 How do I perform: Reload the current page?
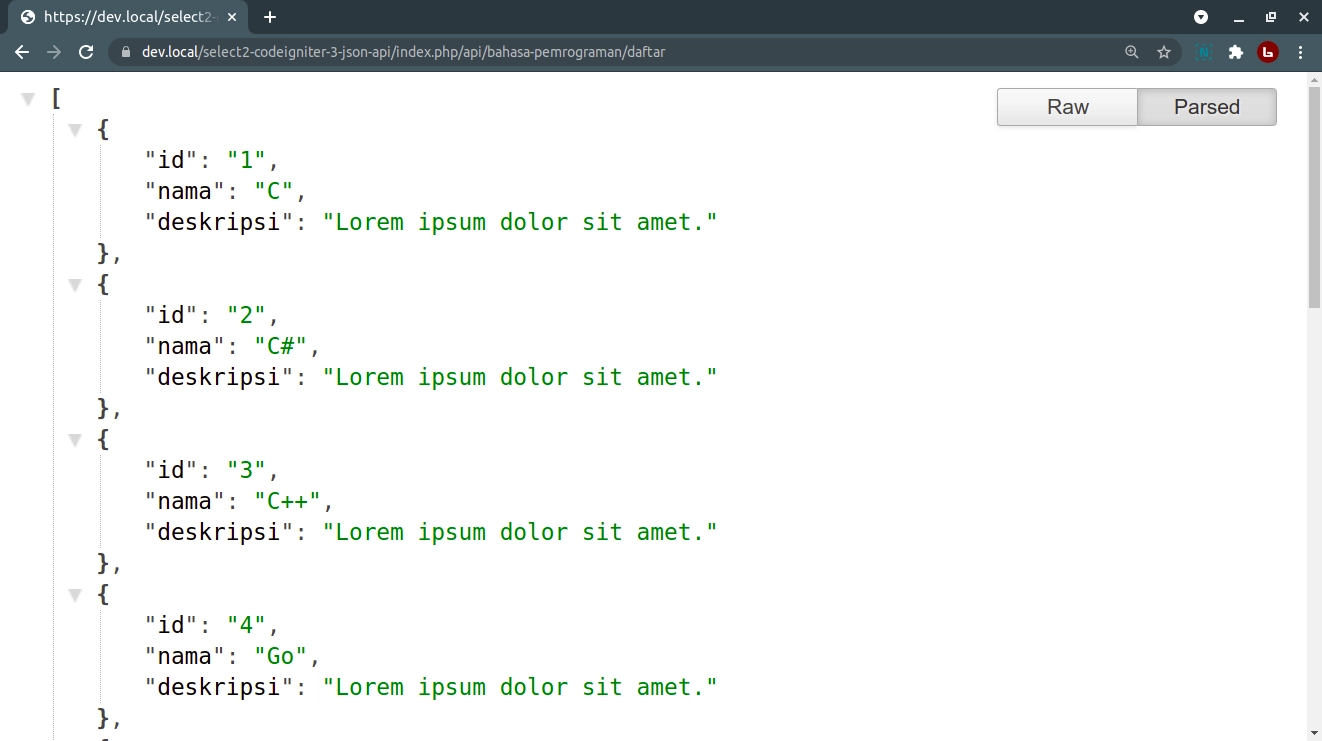pyautogui.click(x=86, y=52)
